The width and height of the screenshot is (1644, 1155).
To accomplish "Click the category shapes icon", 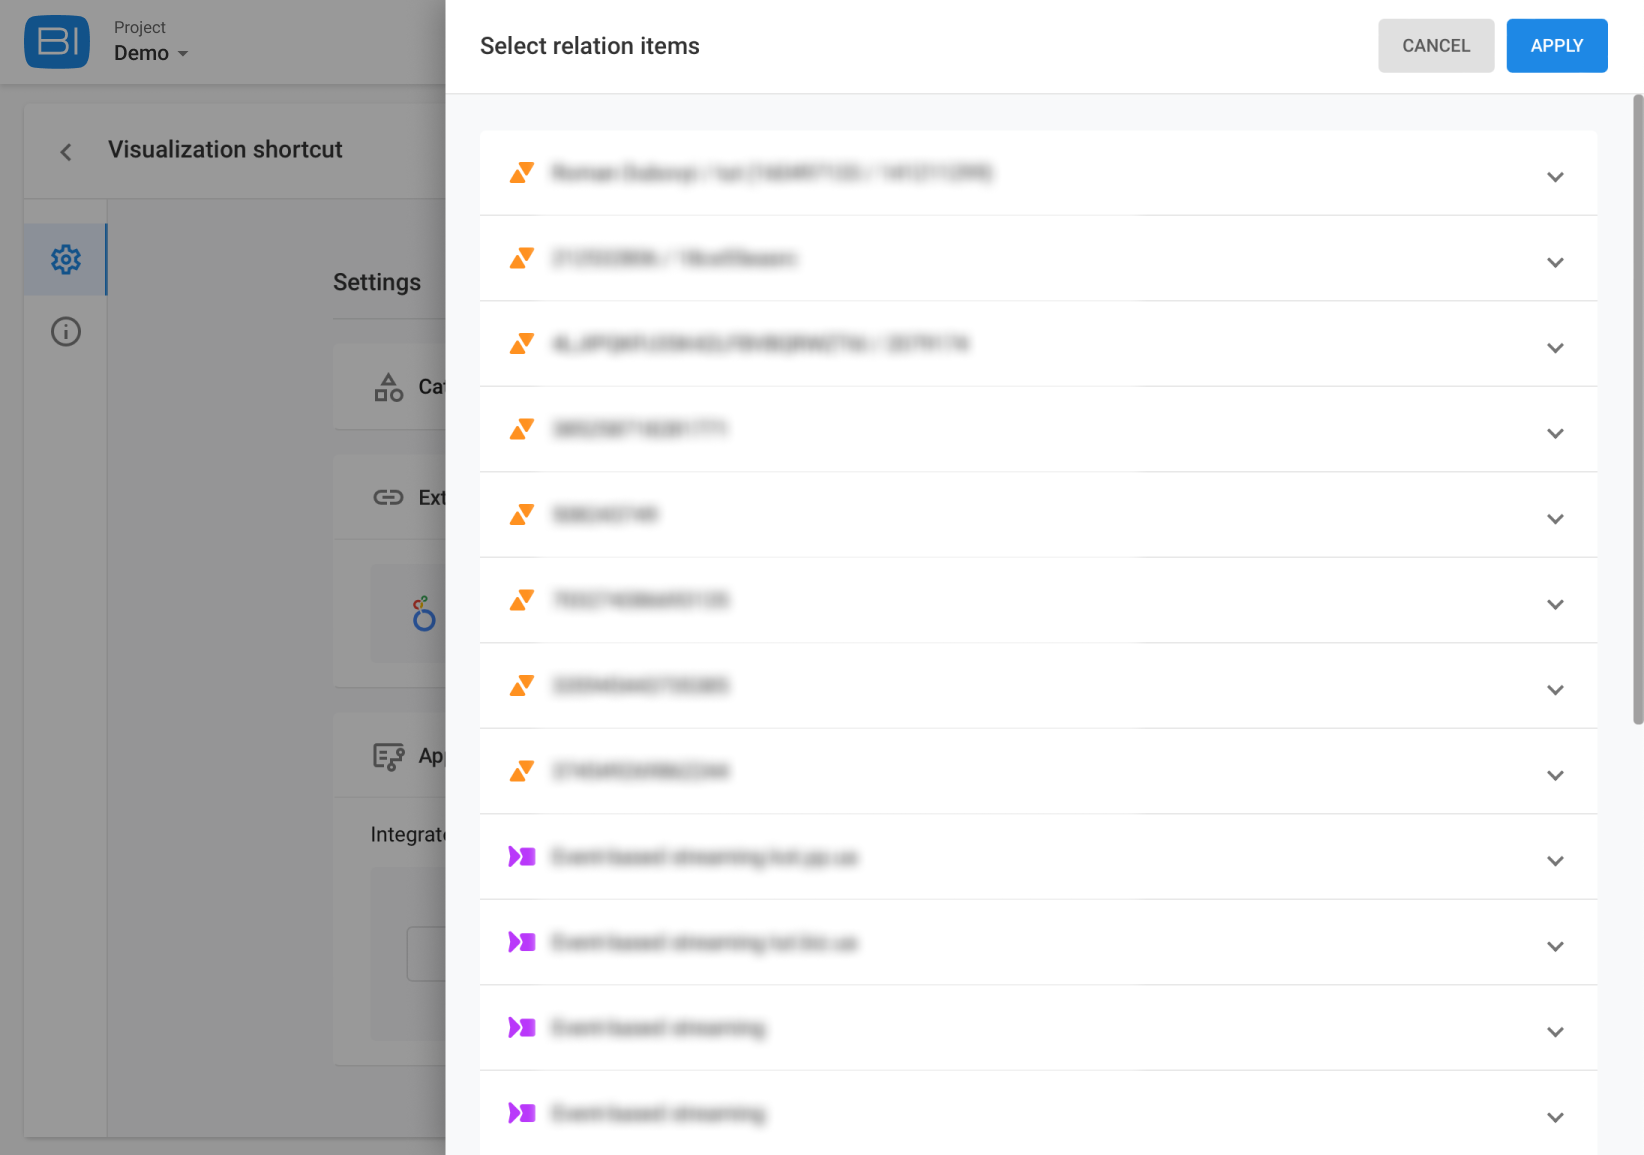I will click(388, 387).
